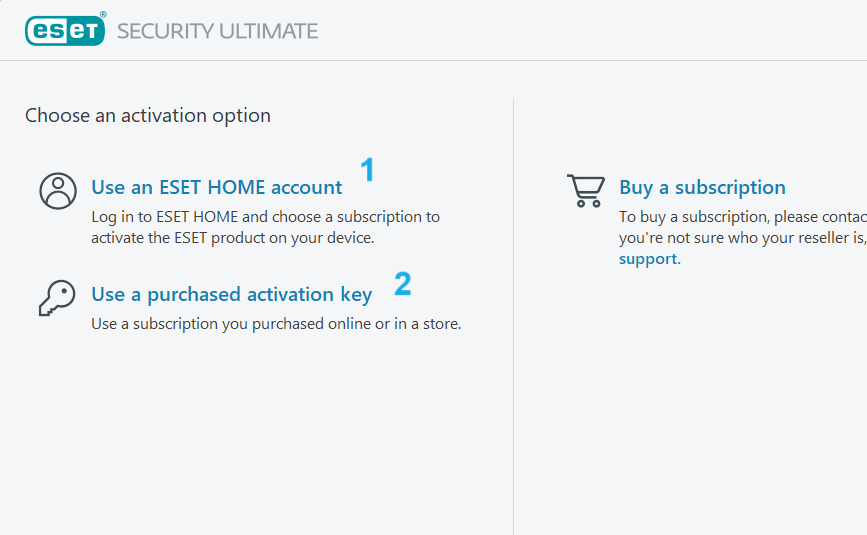Image resolution: width=867 pixels, height=535 pixels.
Task: Click the key icon for activation key
Action: click(57, 297)
